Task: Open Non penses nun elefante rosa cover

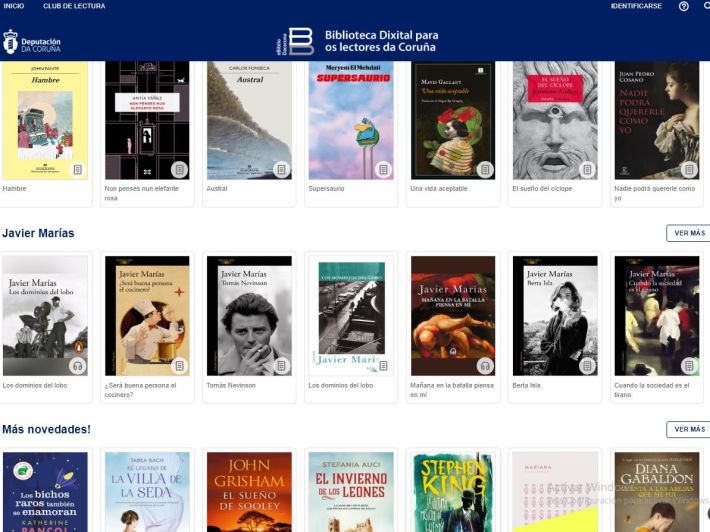Action: point(147,120)
